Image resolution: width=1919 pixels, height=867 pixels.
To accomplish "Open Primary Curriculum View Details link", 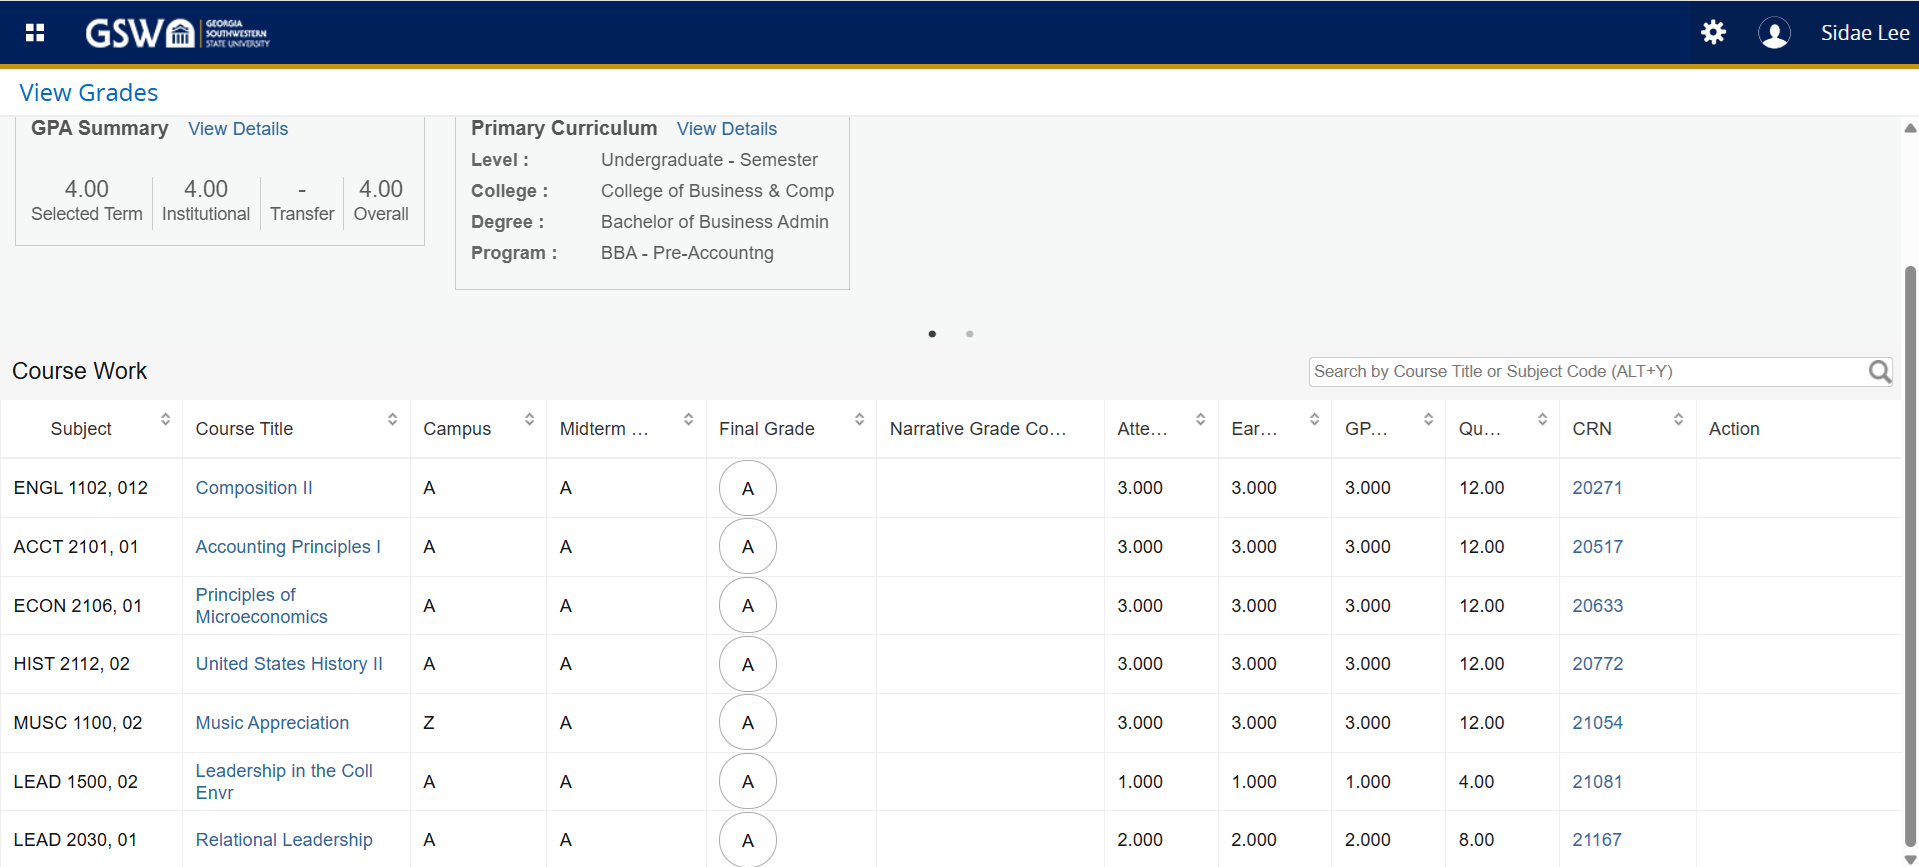I will [727, 129].
